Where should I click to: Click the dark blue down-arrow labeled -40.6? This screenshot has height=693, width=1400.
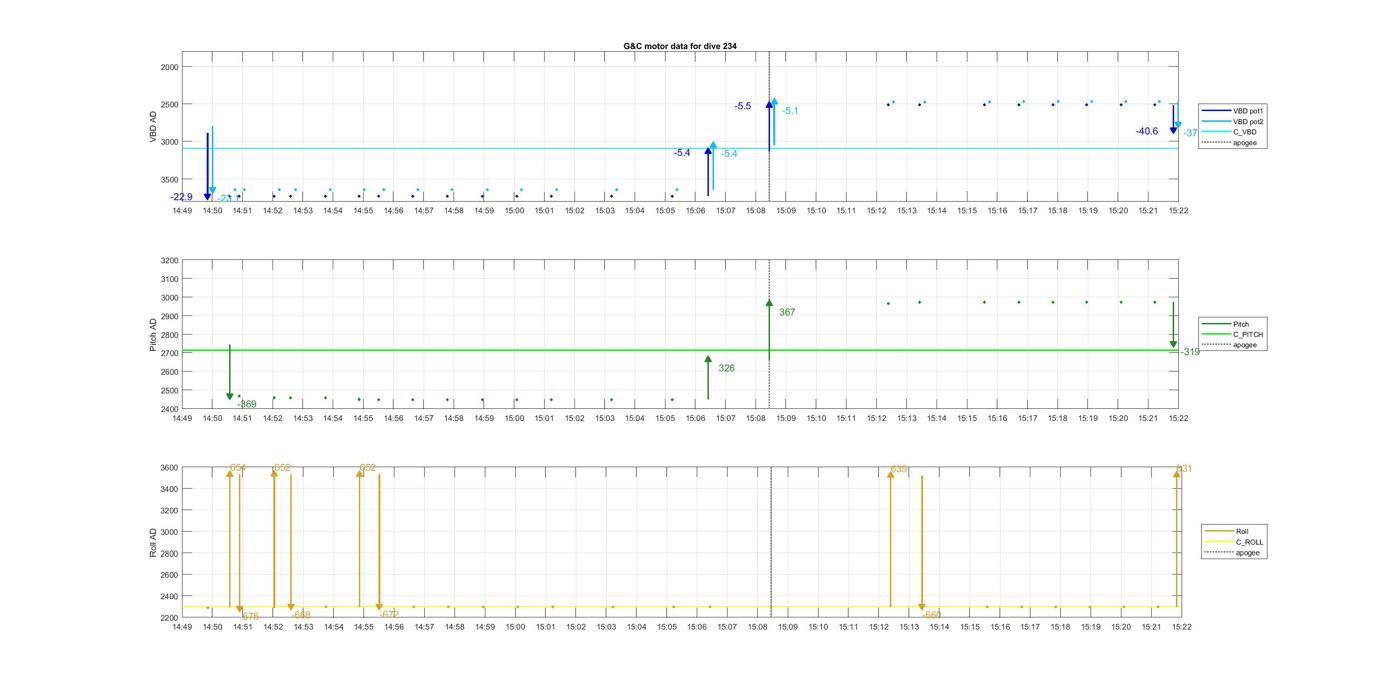click(x=1173, y=119)
